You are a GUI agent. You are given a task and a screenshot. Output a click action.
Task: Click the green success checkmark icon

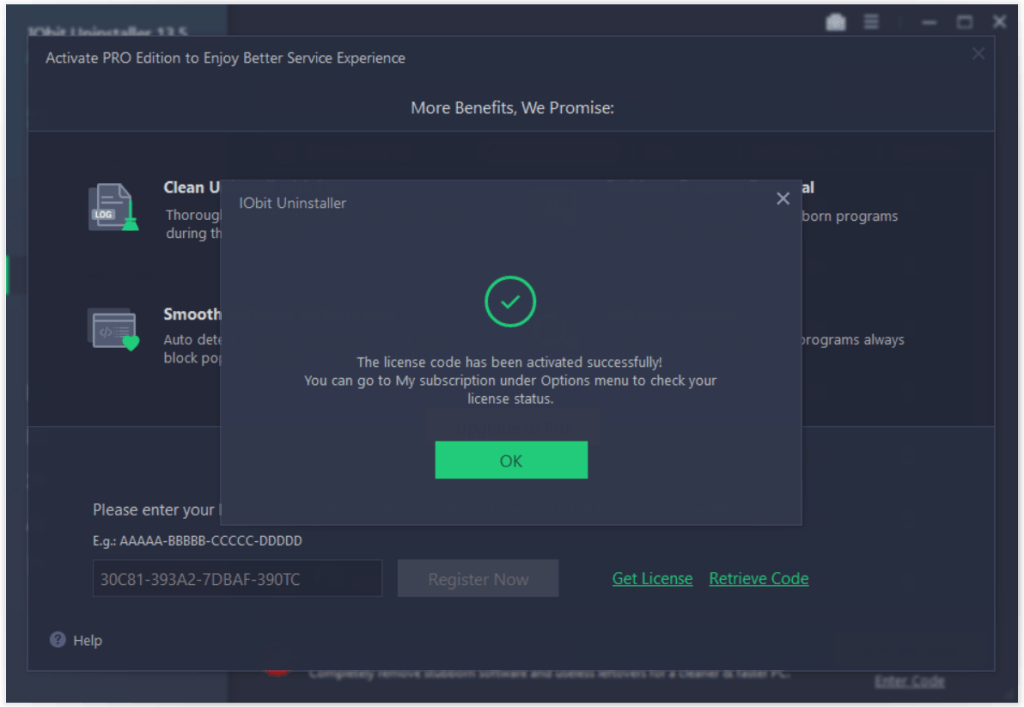(x=511, y=301)
